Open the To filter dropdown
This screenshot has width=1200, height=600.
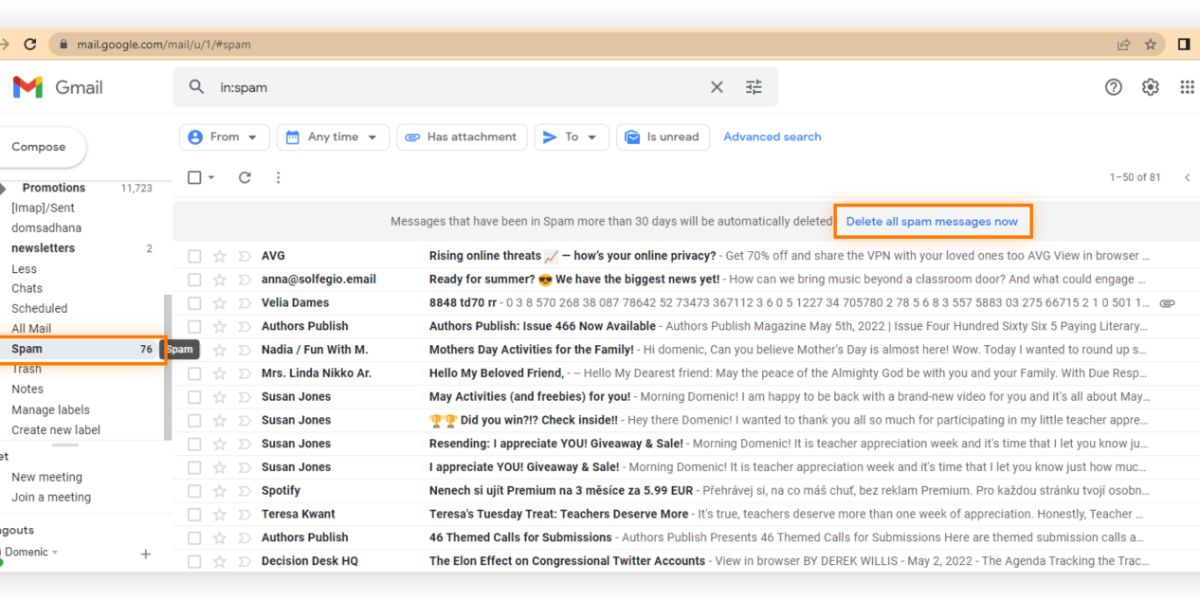pos(571,137)
